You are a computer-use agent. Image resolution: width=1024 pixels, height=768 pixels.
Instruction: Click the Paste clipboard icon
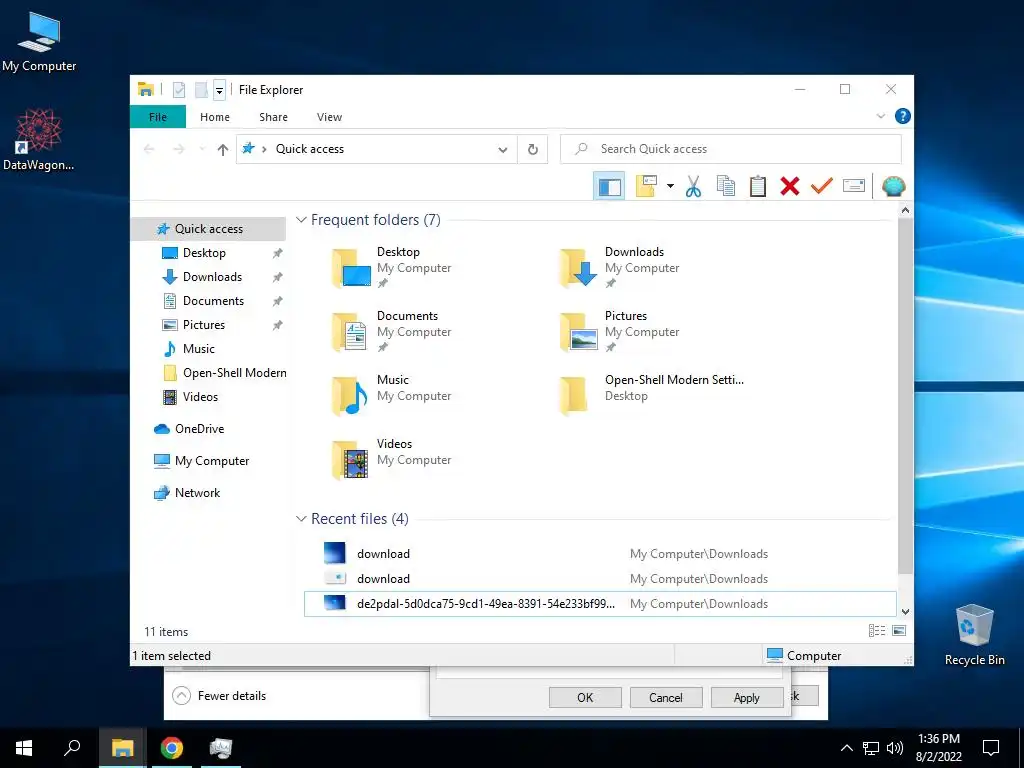pyautogui.click(x=758, y=186)
